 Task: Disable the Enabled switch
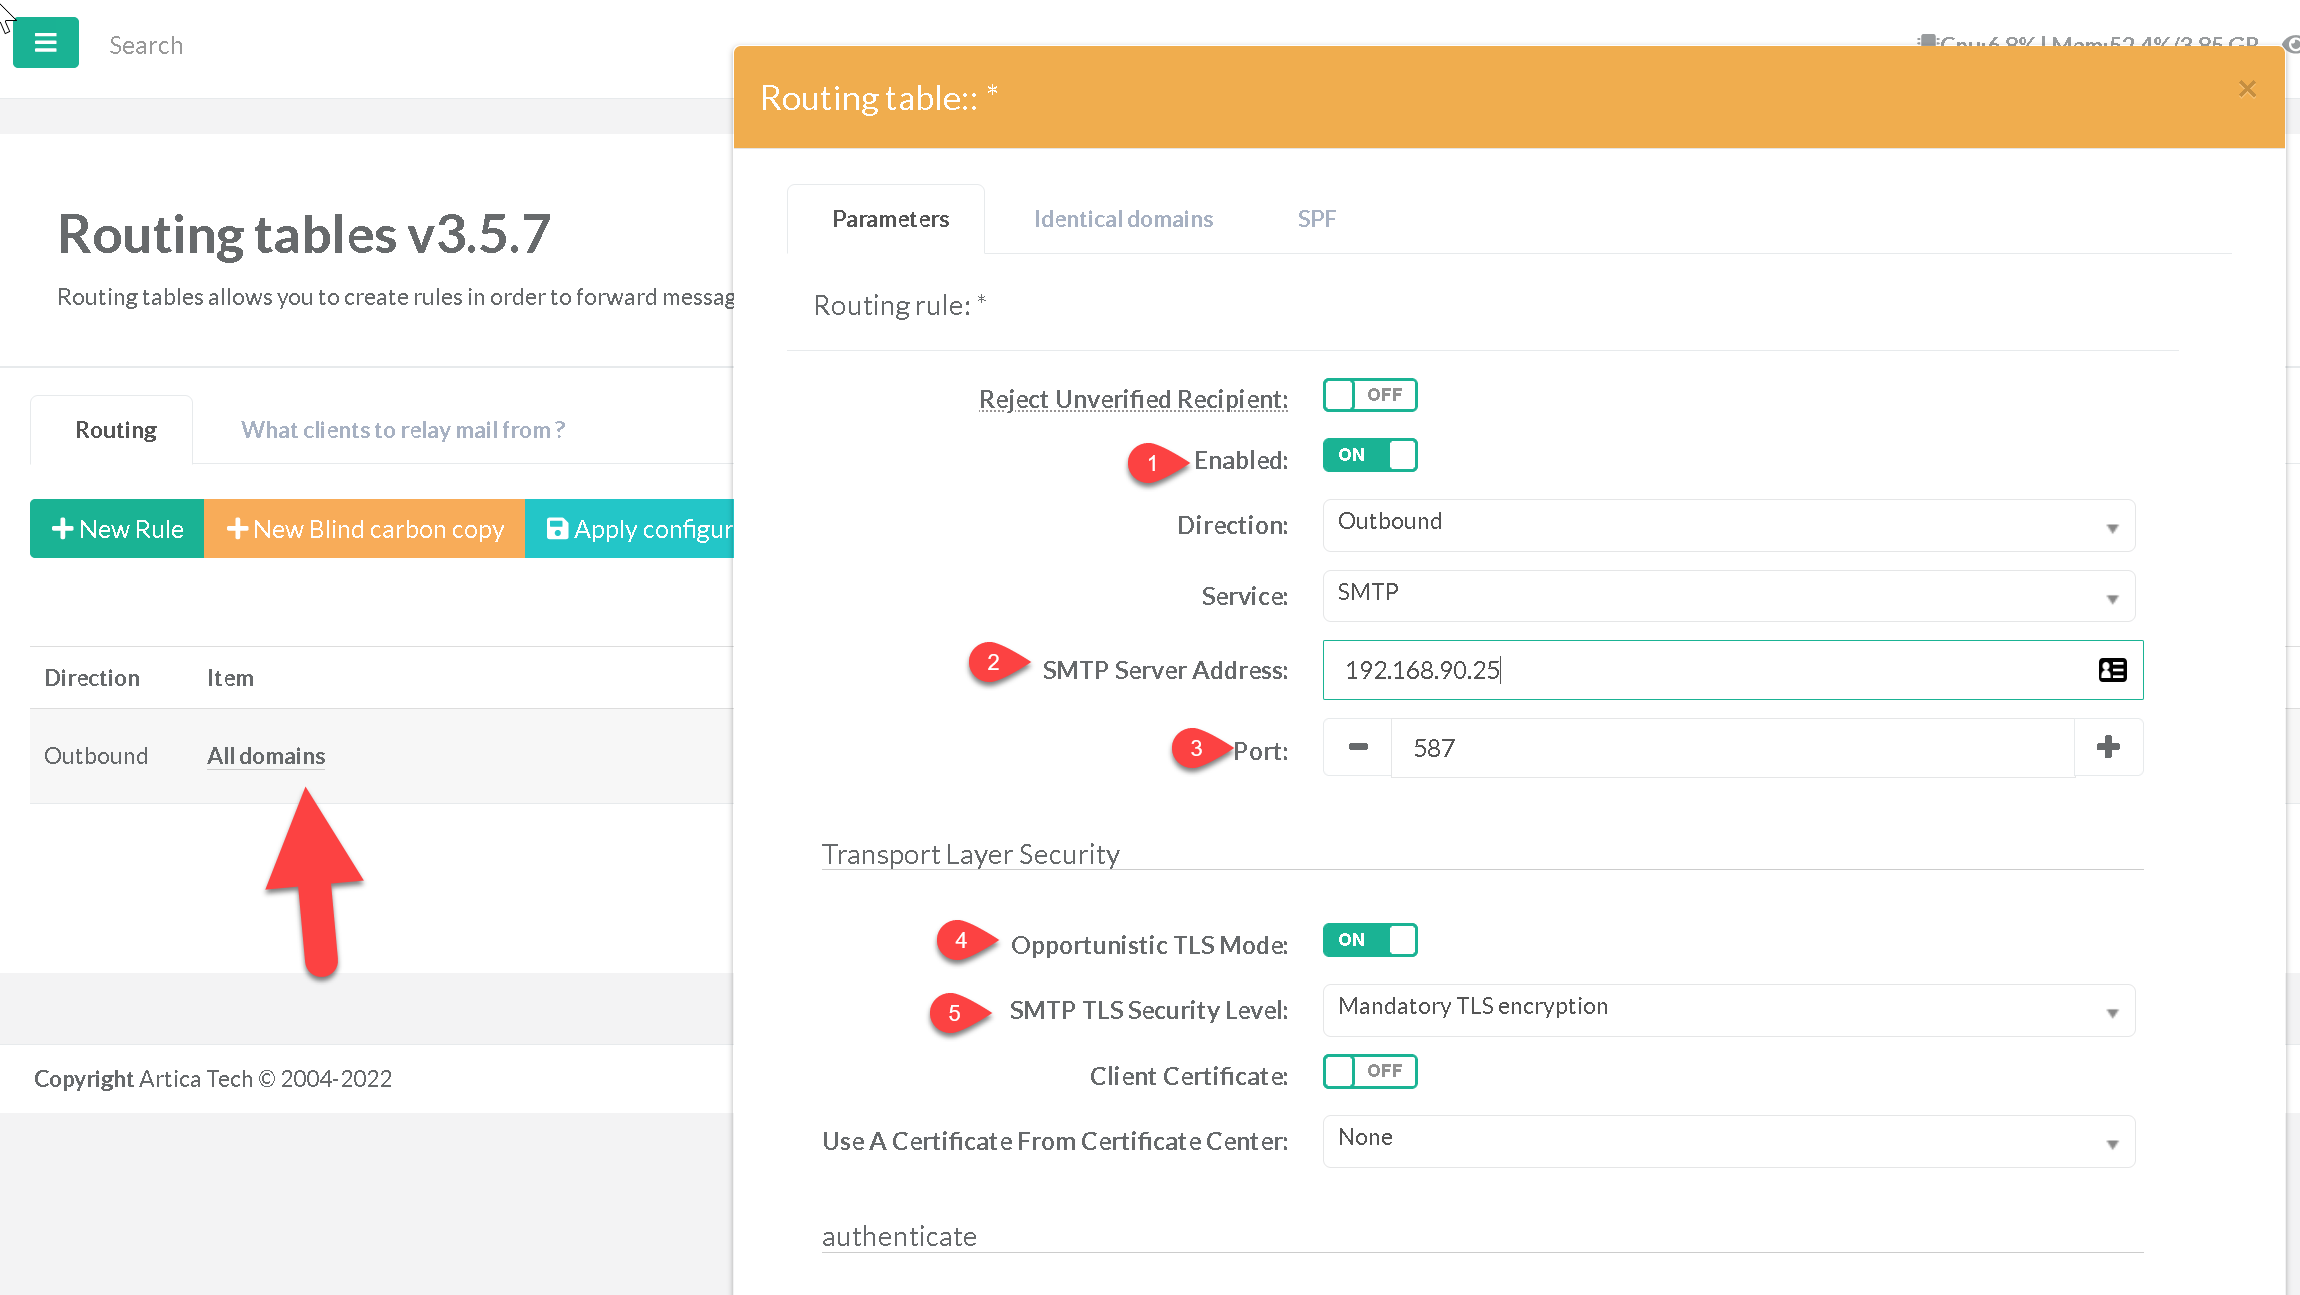1369,455
